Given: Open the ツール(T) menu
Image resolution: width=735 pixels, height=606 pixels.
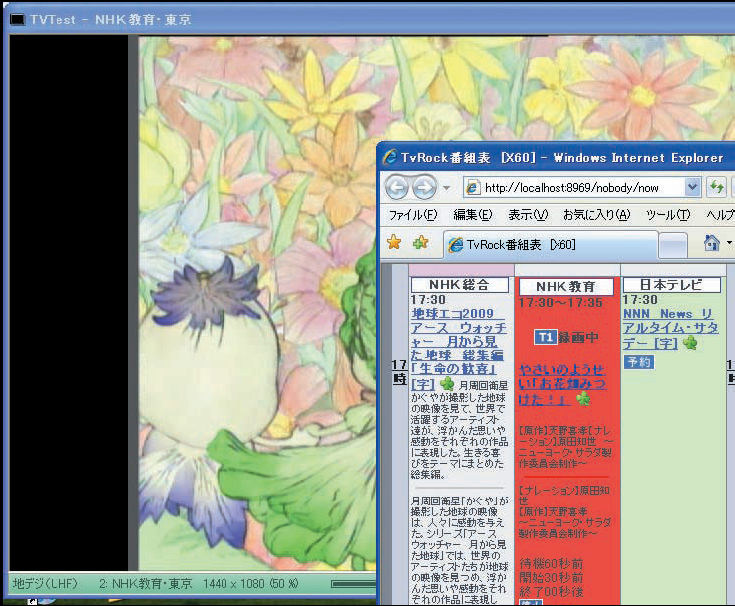Looking at the screenshot, I should pos(668,215).
